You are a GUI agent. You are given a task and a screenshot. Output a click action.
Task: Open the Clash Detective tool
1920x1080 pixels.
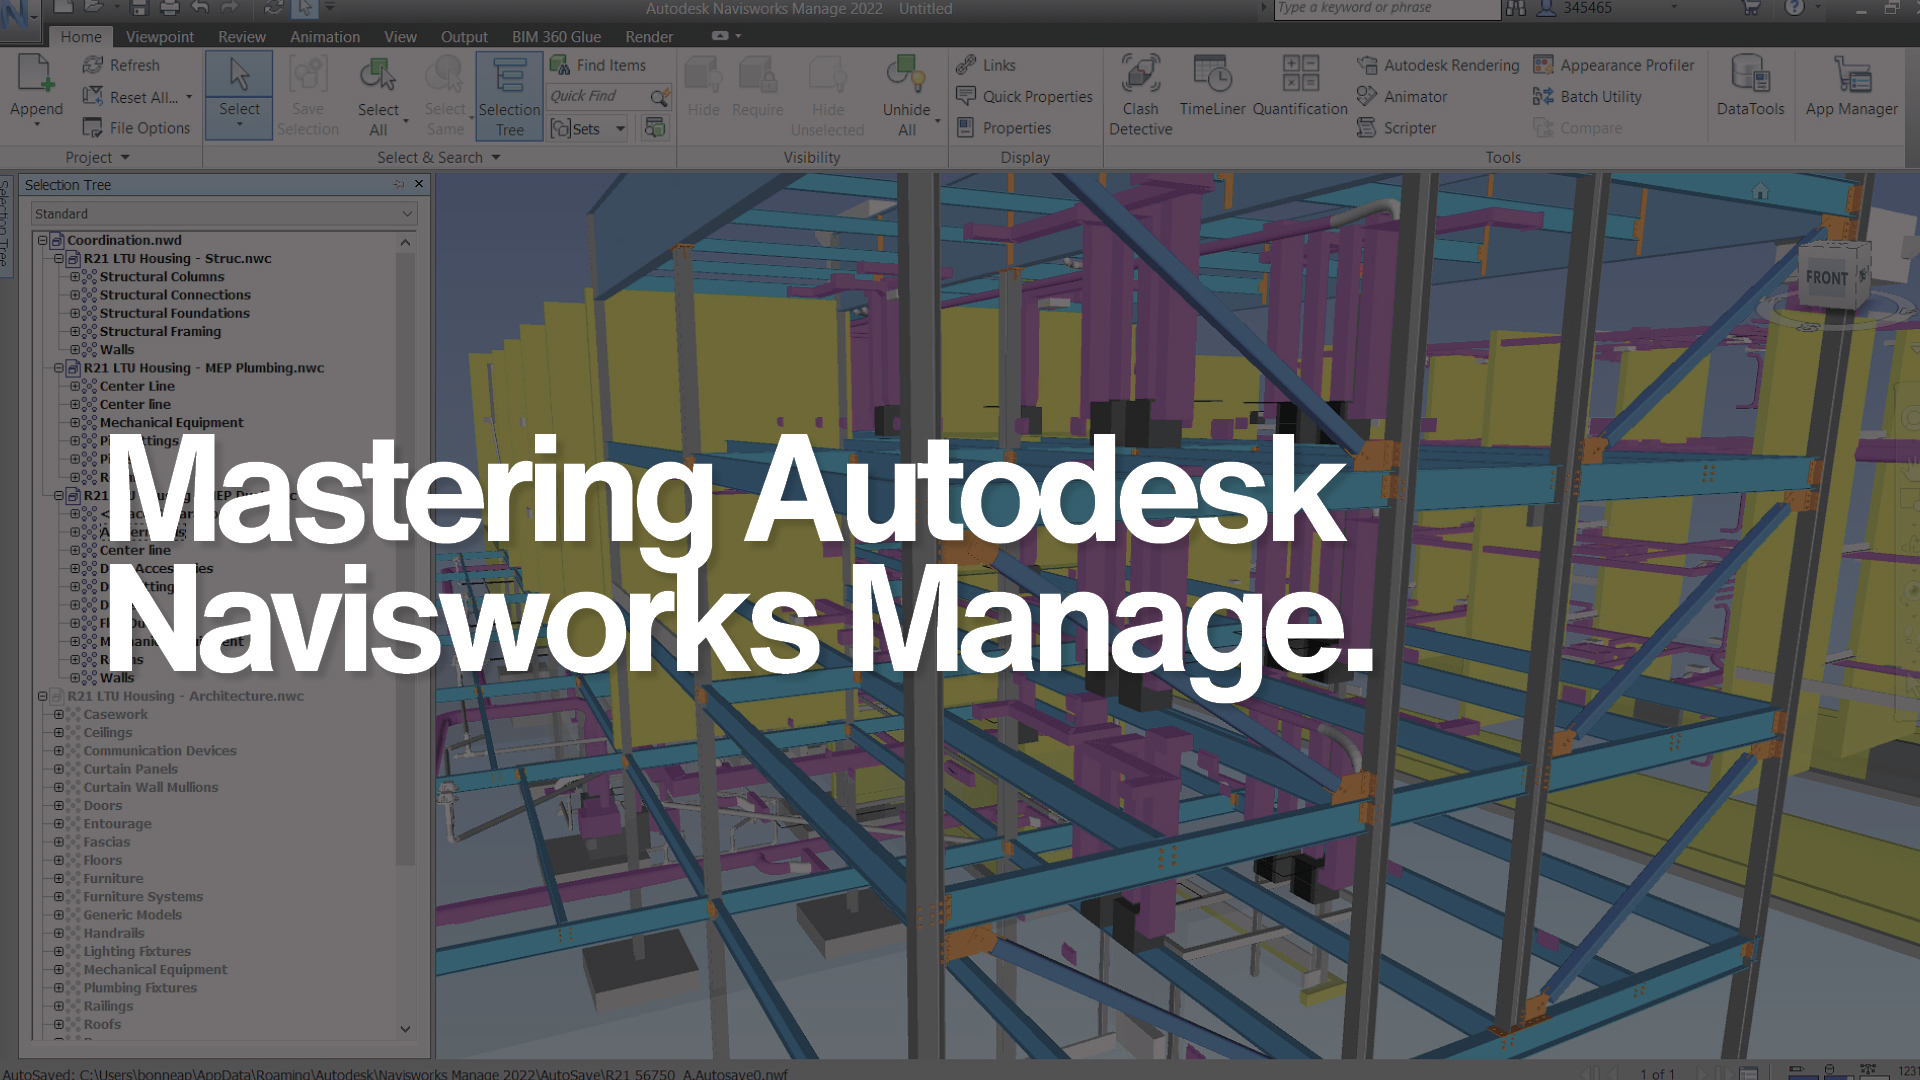point(1139,95)
